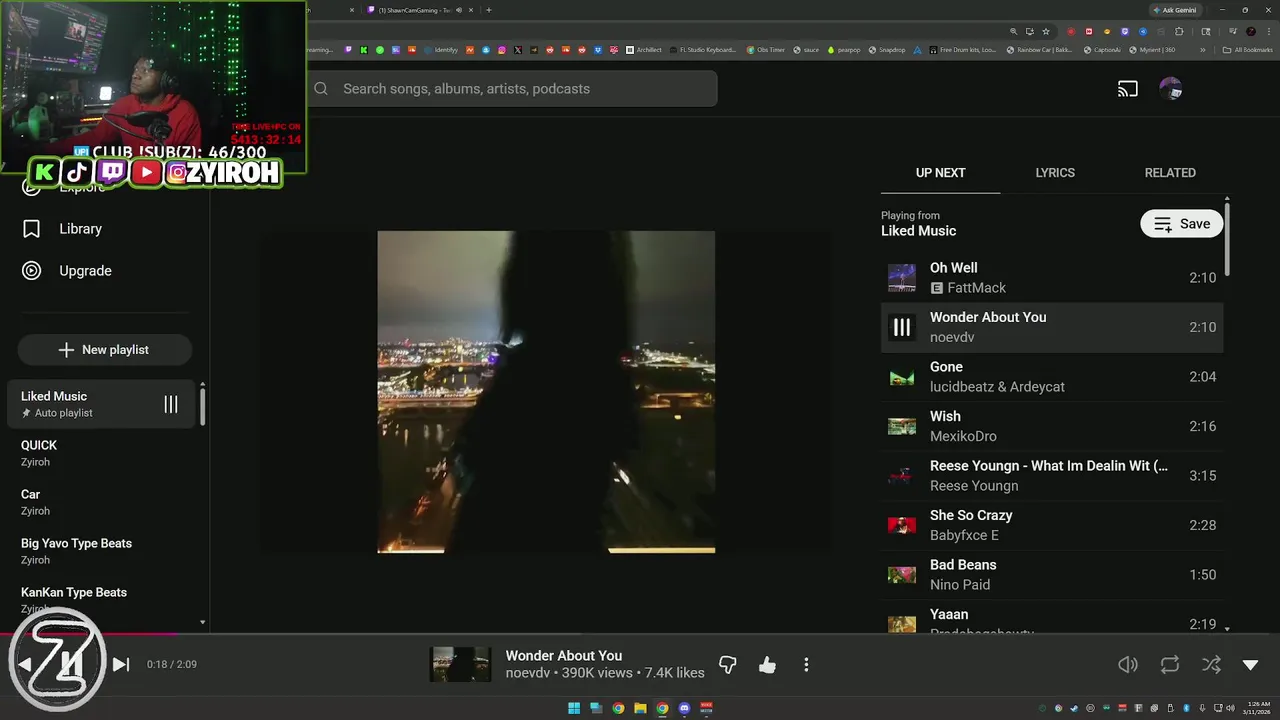
Task: Open the All Bookmarks folder
Action: coord(1247,50)
